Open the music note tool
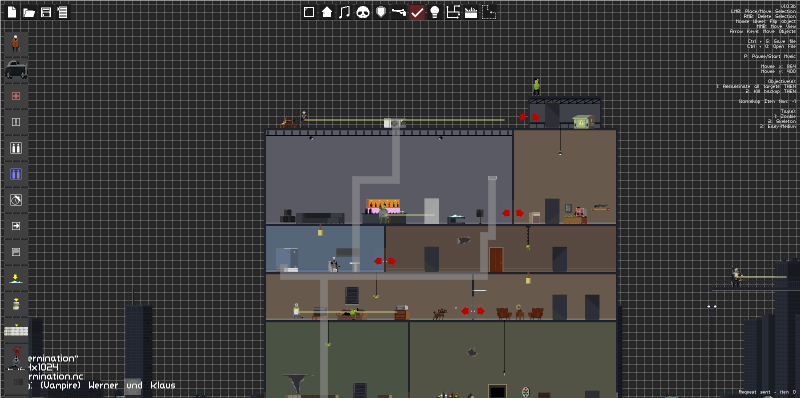Viewport: 800px width, 398px height. 345,12
